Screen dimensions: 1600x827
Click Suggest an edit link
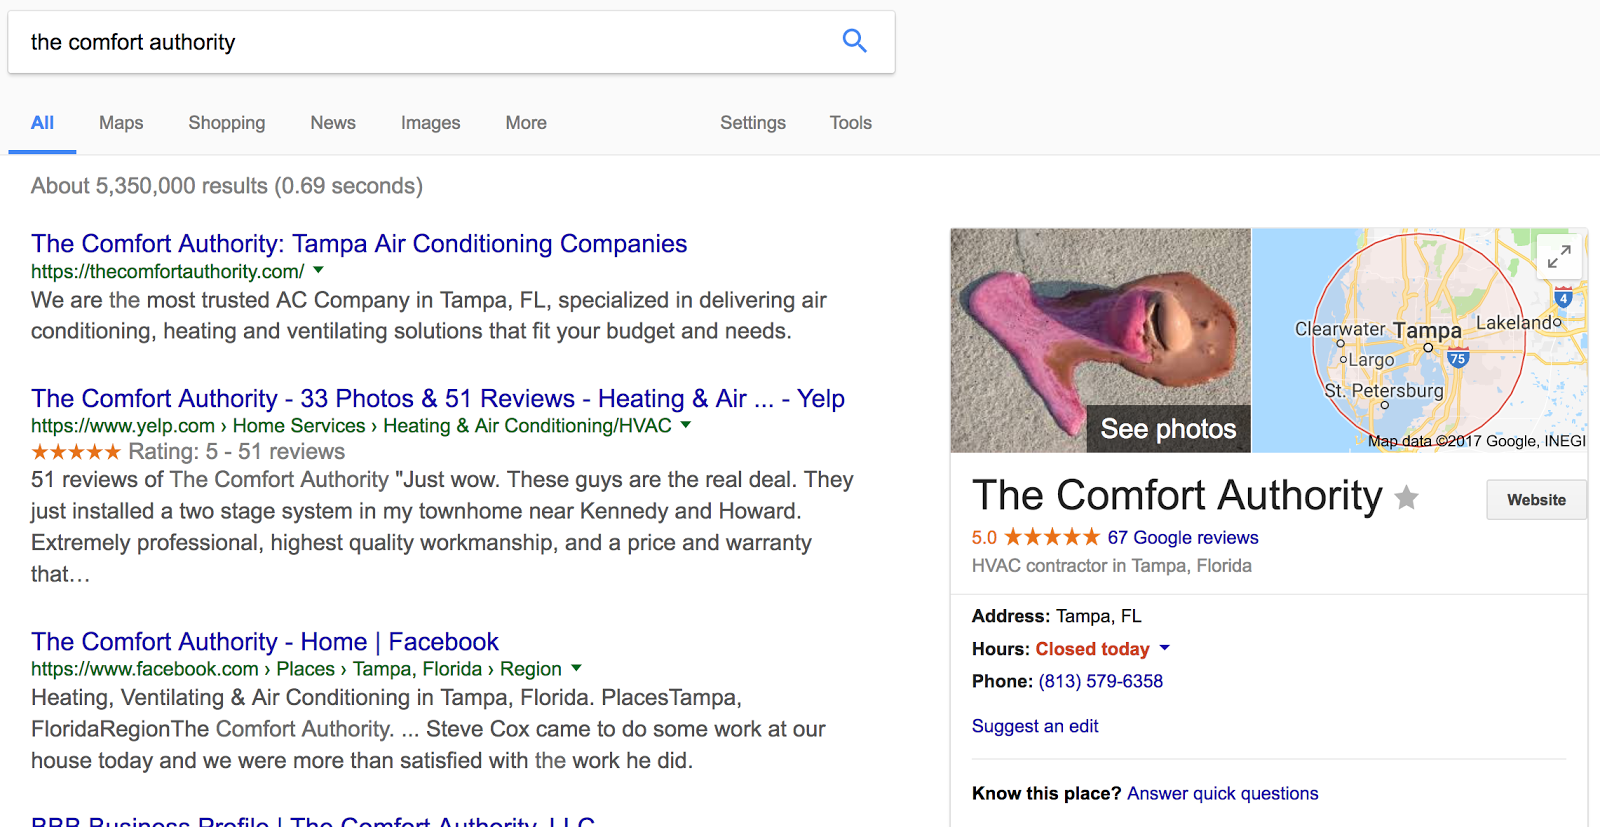click(1035, 726)
